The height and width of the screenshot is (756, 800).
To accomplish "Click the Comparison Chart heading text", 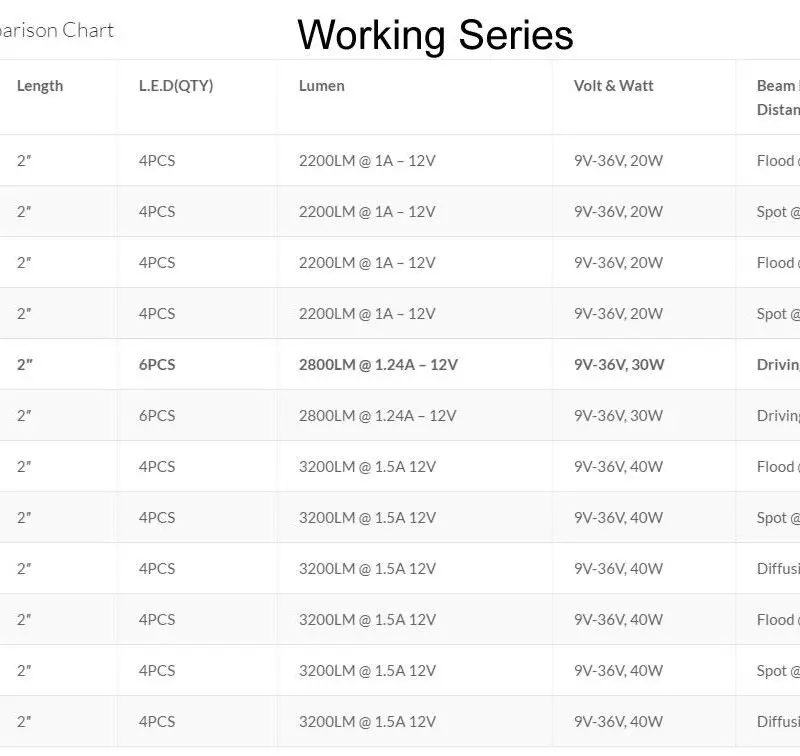I will [57, 30].
